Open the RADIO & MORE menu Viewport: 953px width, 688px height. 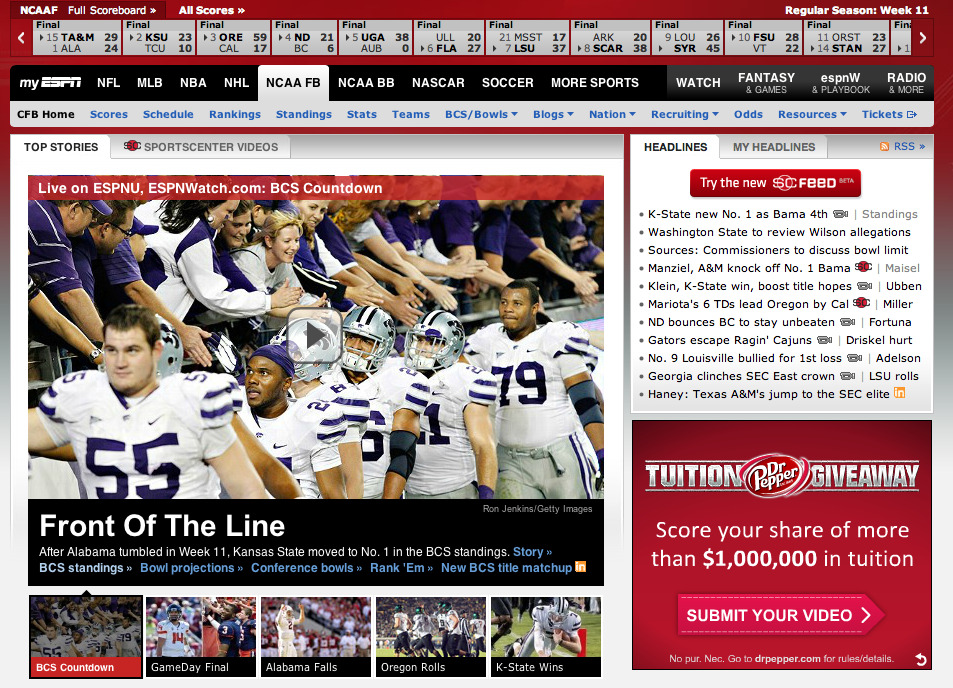pos(906,83)
